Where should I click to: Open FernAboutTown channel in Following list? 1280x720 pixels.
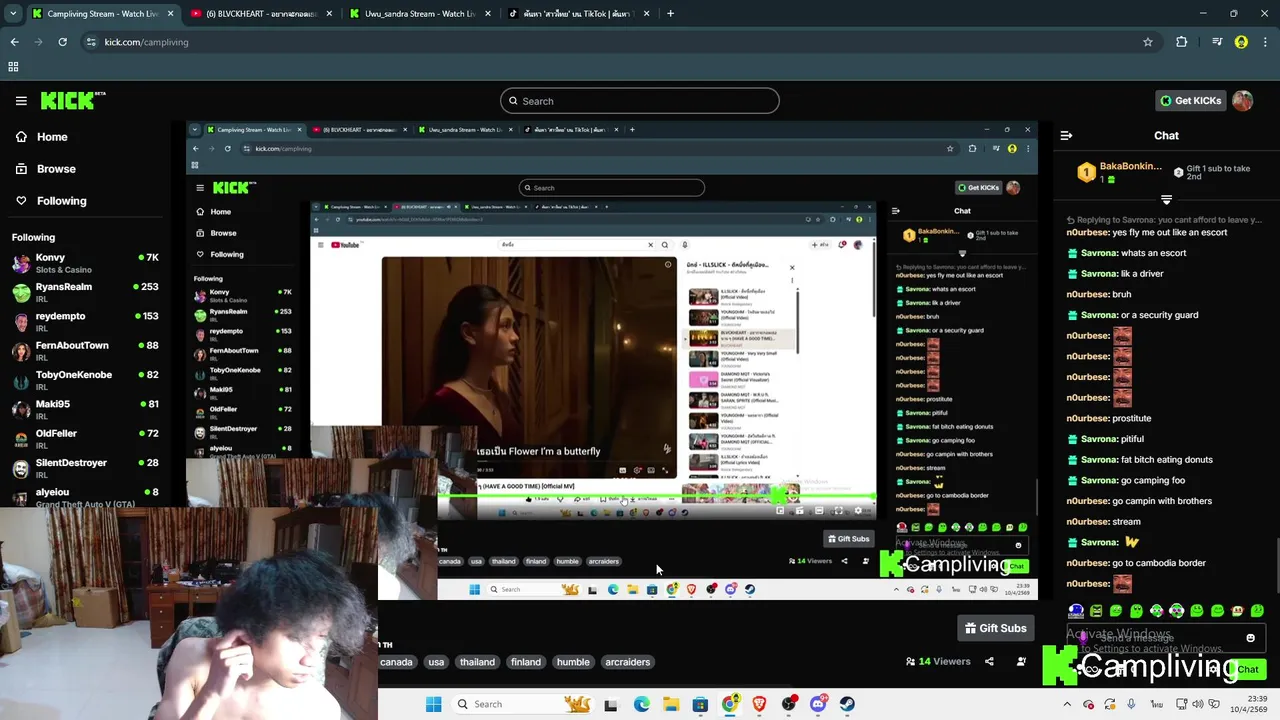click(85, 351)
